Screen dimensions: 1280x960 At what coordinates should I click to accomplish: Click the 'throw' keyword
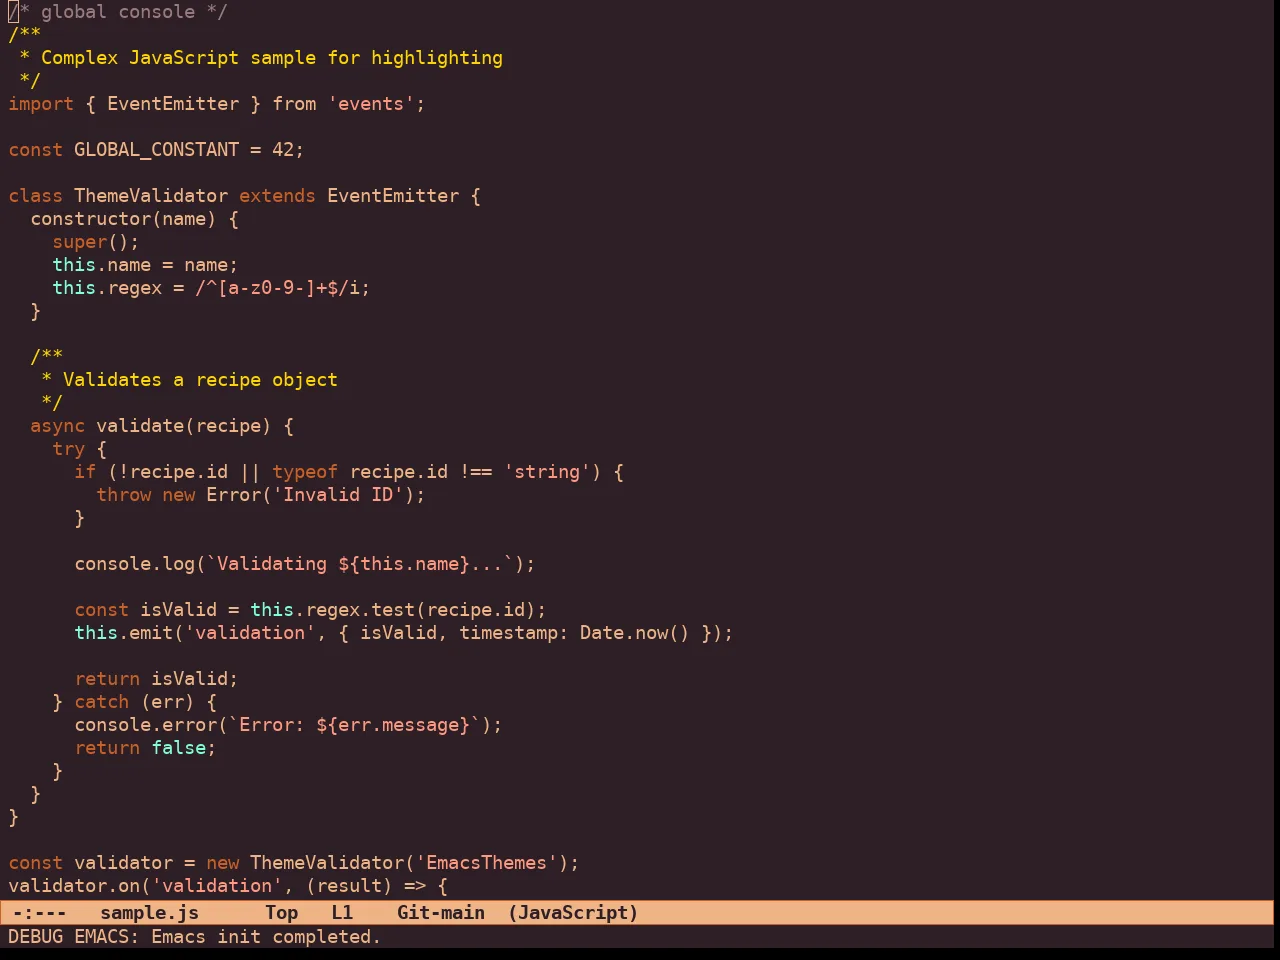pos(123,495)
